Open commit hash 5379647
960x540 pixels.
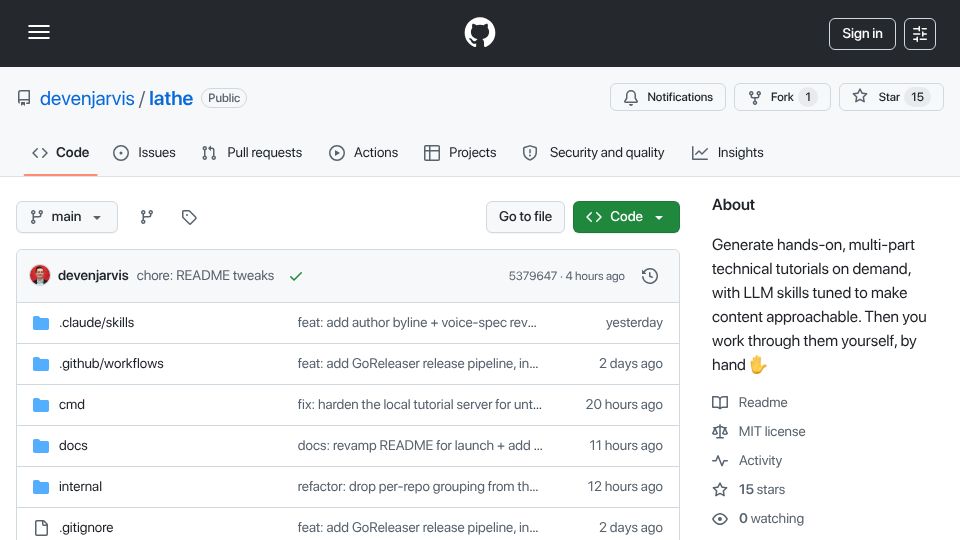533,276
